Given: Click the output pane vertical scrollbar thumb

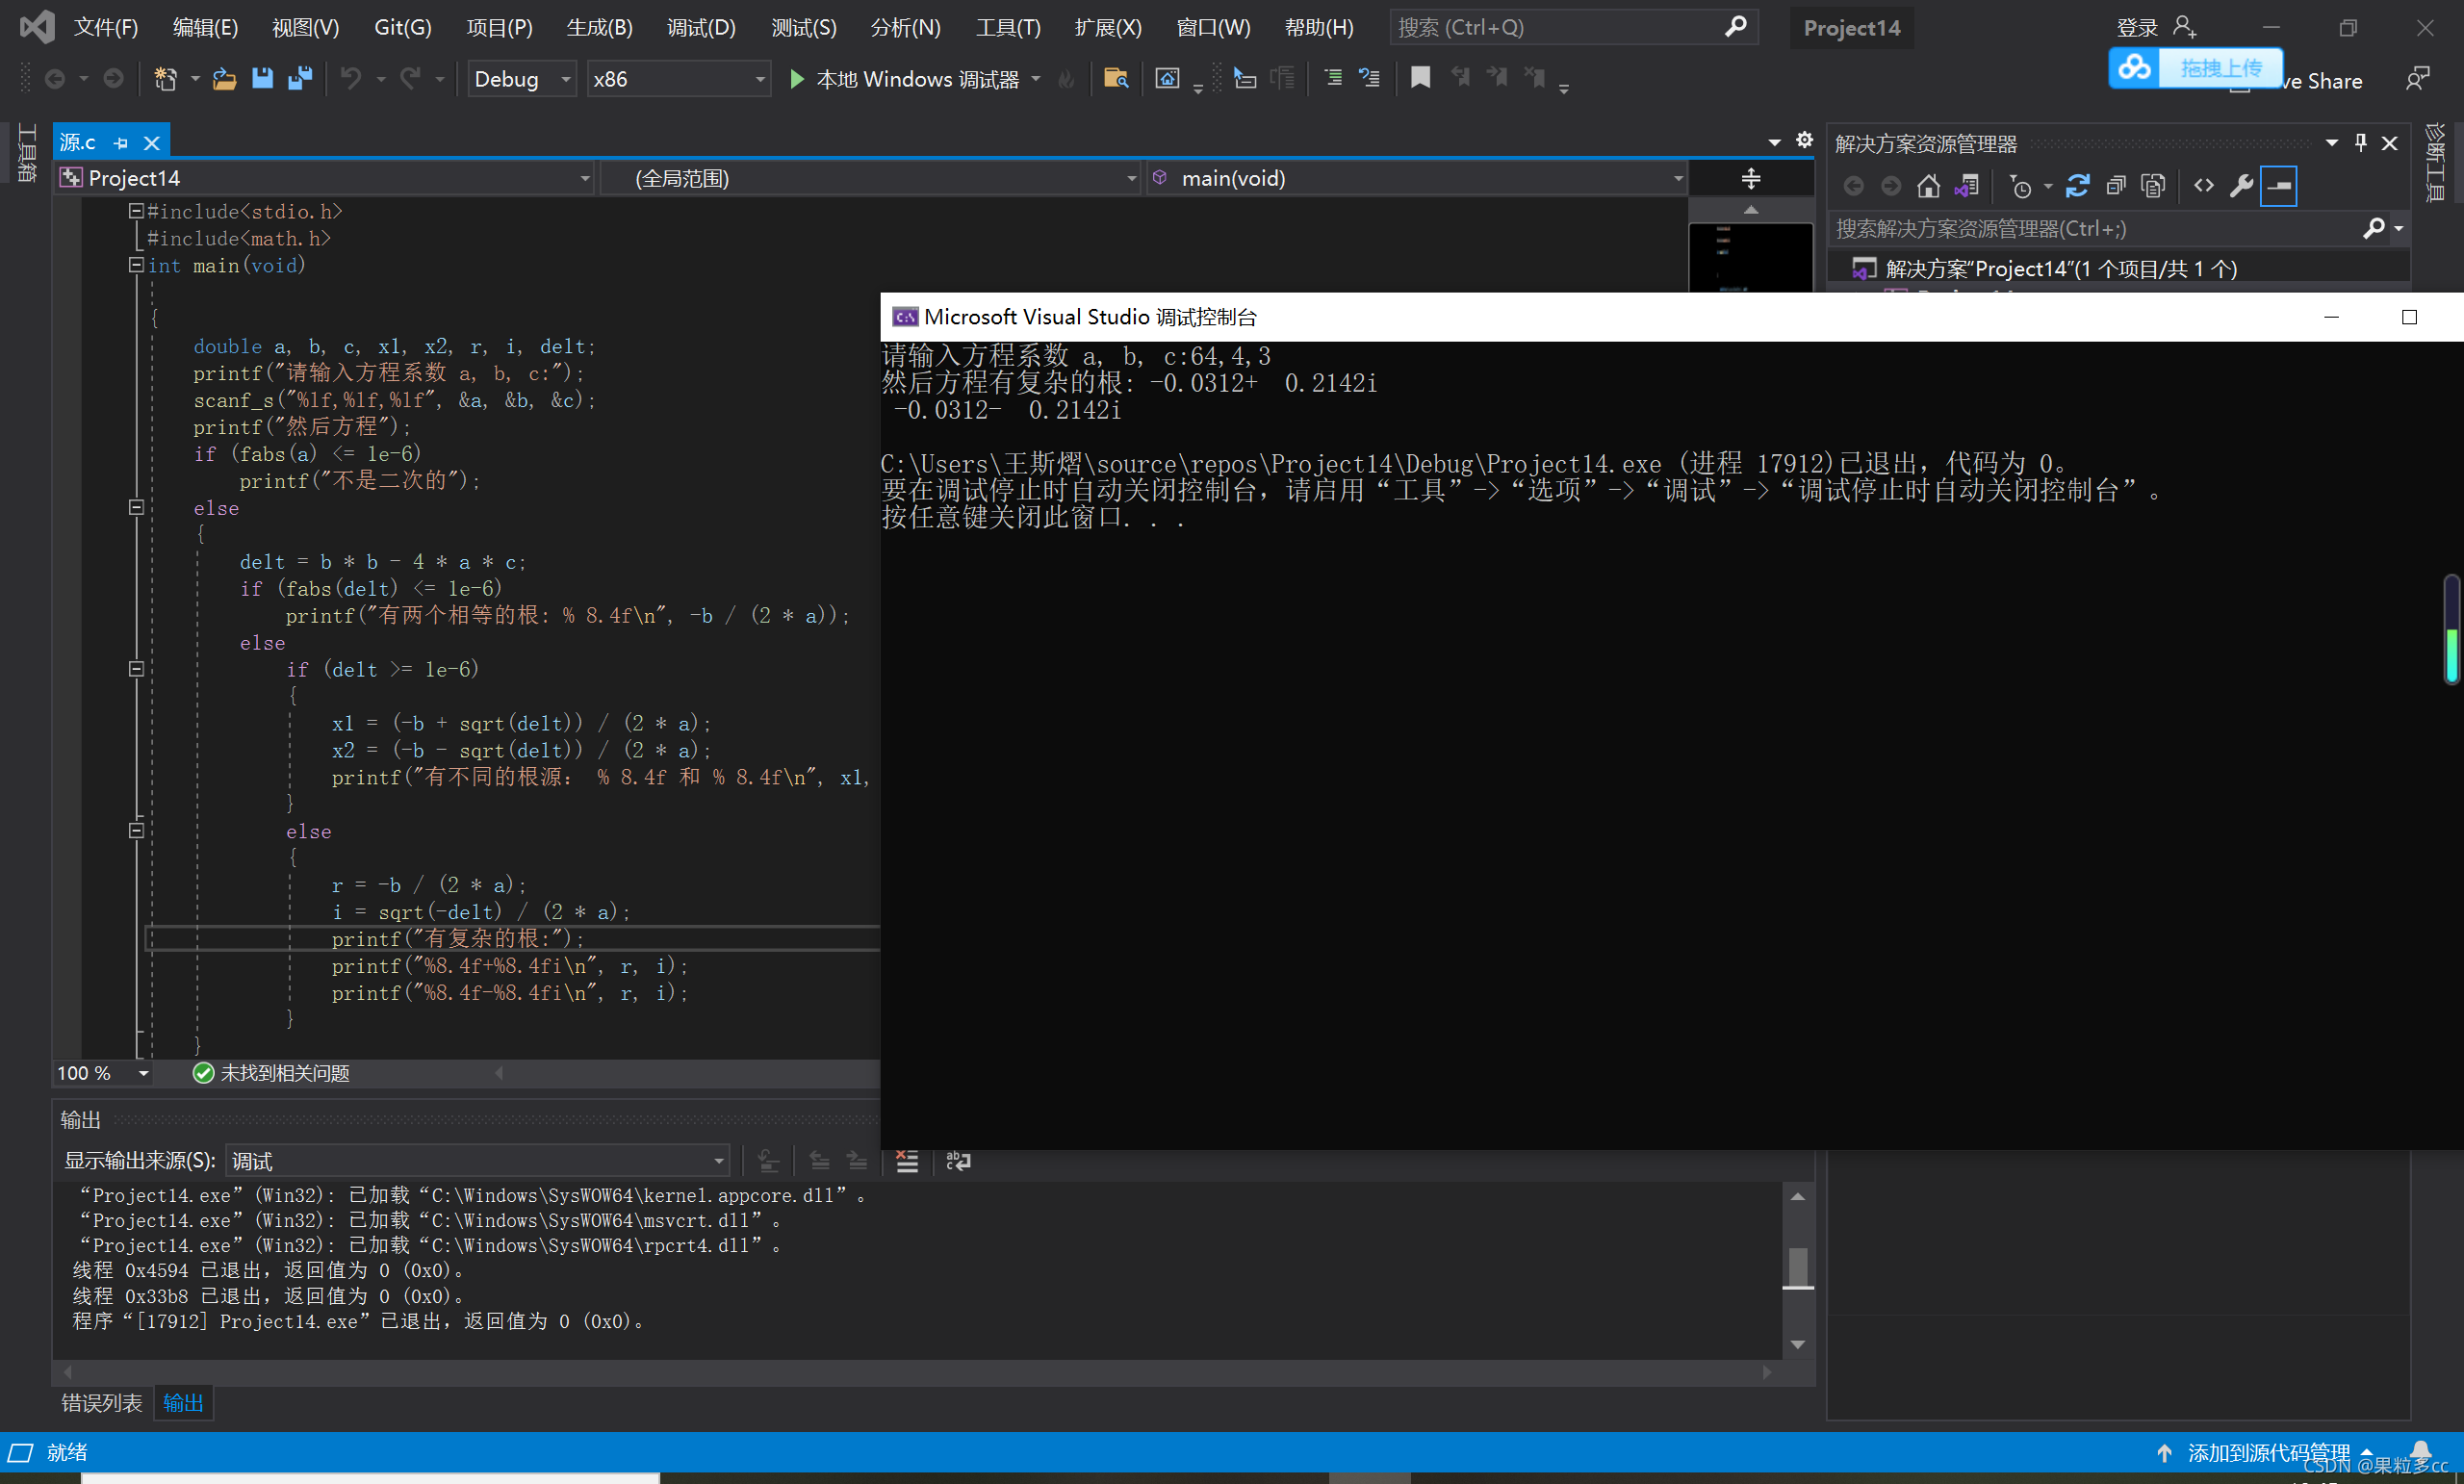Looking at the screenshot, I should click(1798, 1267).
